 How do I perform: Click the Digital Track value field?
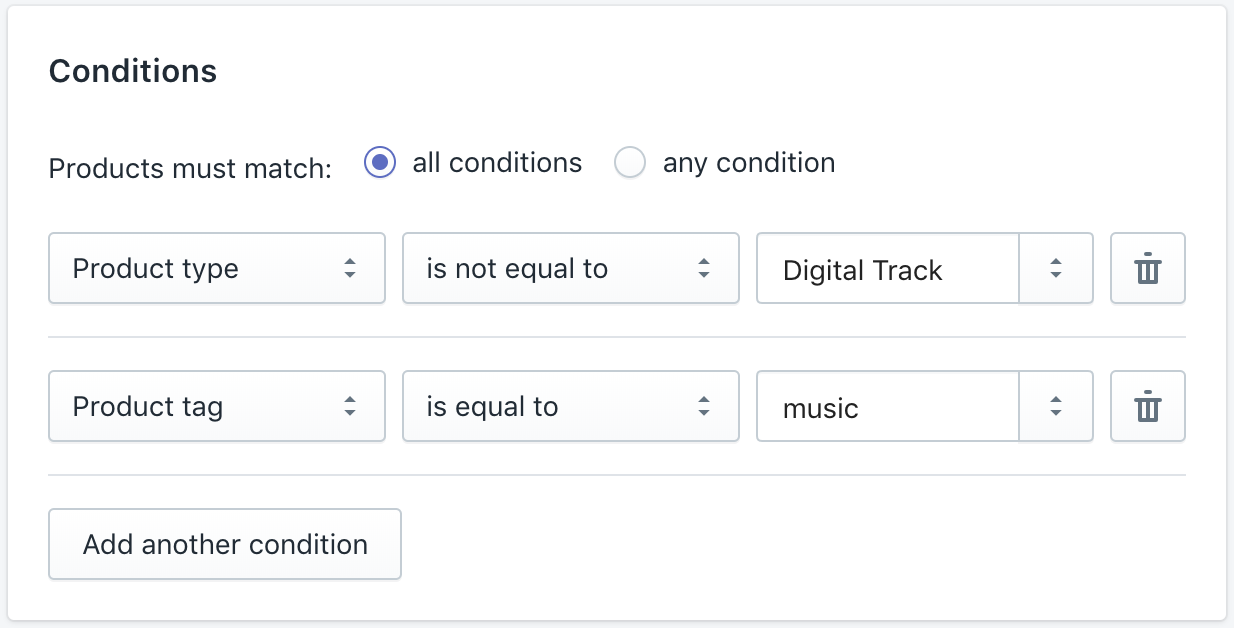point(888,268)
